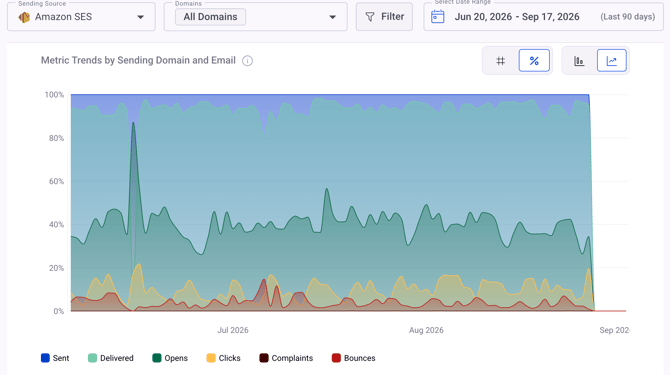Hide the Clicks series in legend
670x375 pixels.
223,358
